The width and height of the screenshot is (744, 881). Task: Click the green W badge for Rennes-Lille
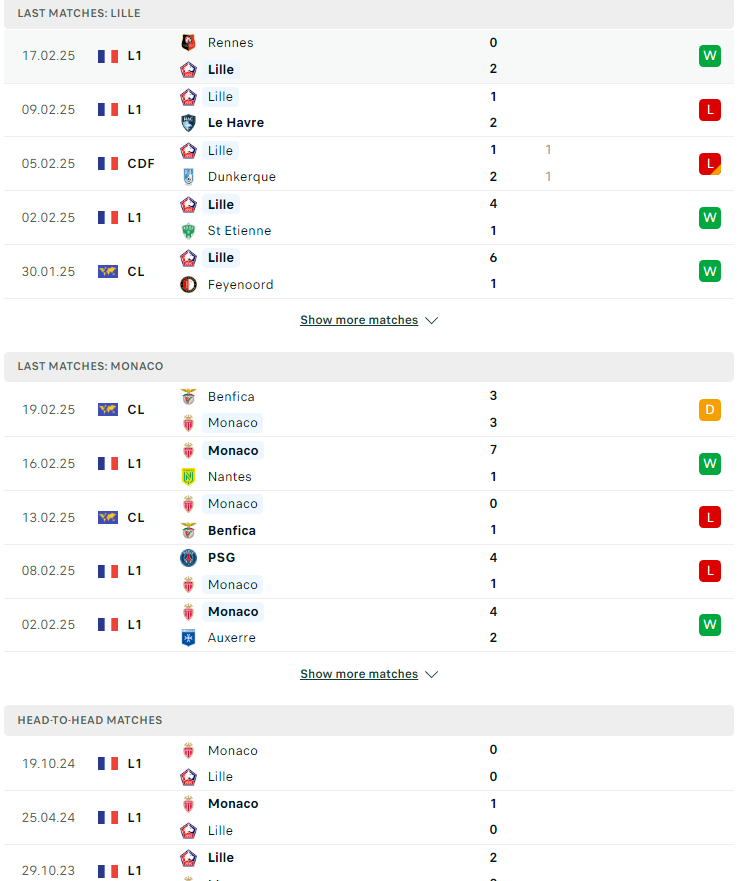click(710, 56)
